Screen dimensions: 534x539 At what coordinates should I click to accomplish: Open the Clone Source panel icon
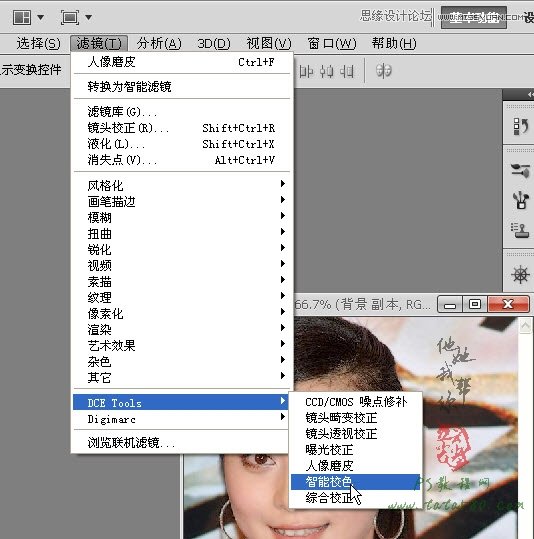(x=520, y=230)
